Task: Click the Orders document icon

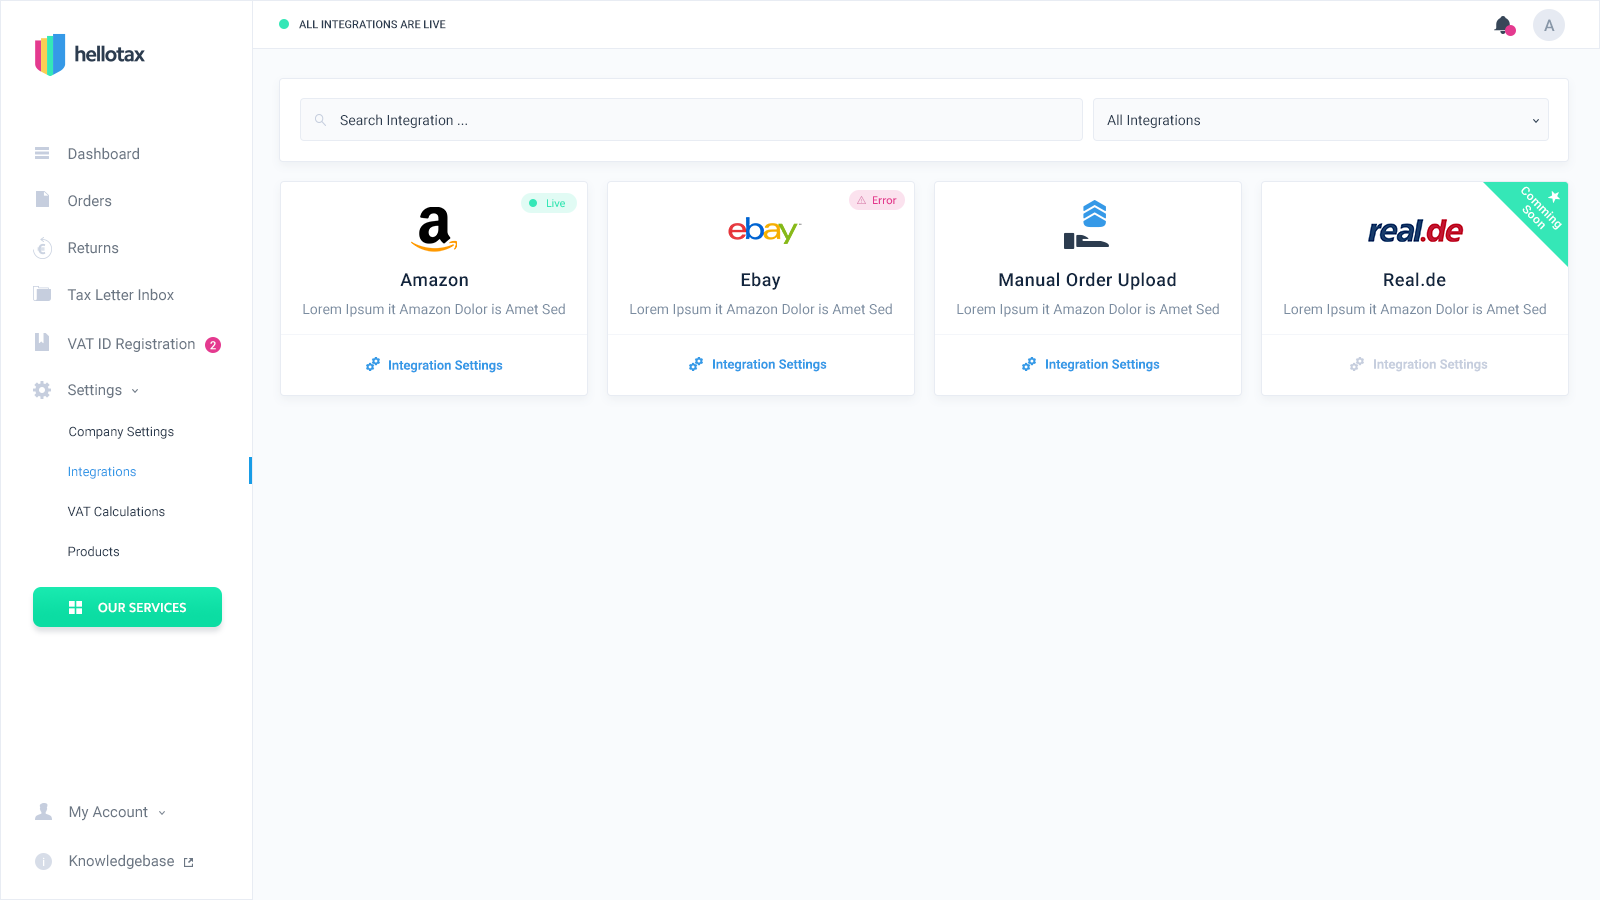Action: 42,200
